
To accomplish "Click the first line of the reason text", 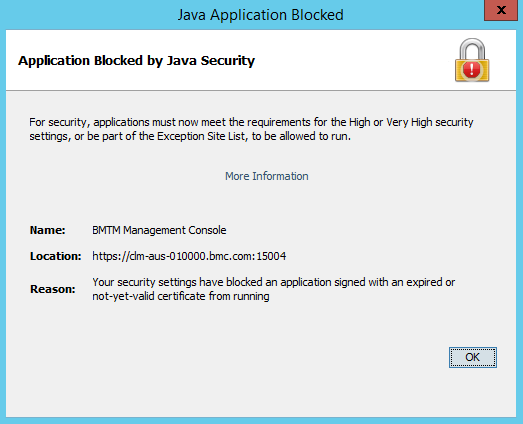I will click(x=274, y=282).
